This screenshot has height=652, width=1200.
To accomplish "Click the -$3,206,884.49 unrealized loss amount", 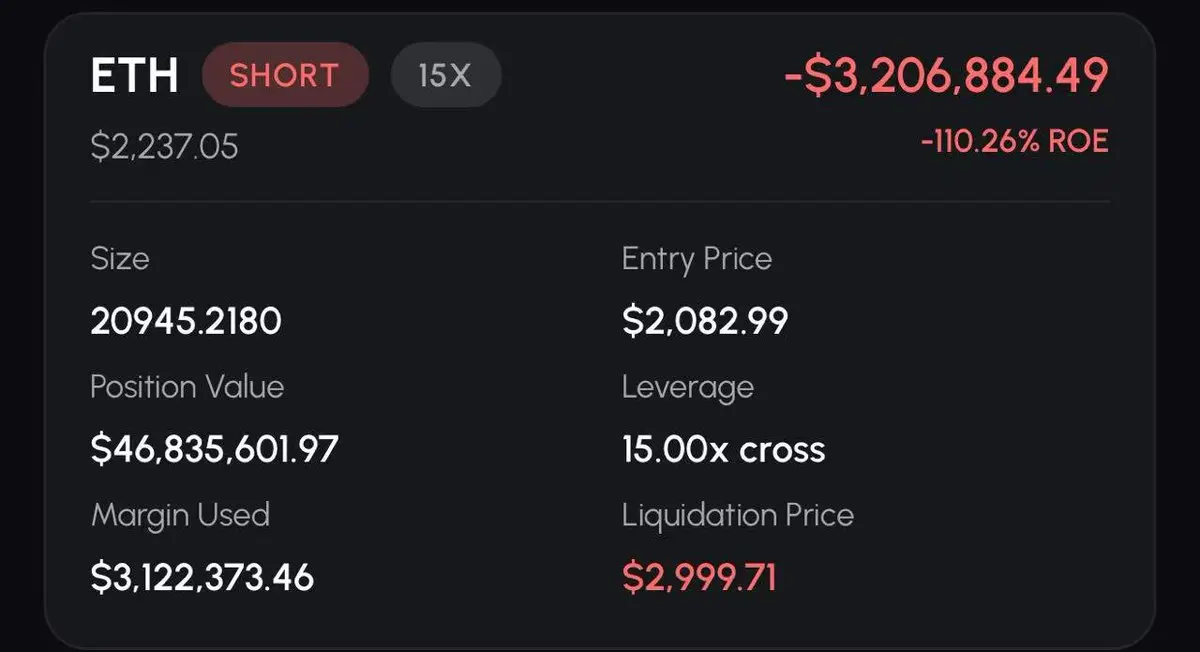I will click(946, 76).
